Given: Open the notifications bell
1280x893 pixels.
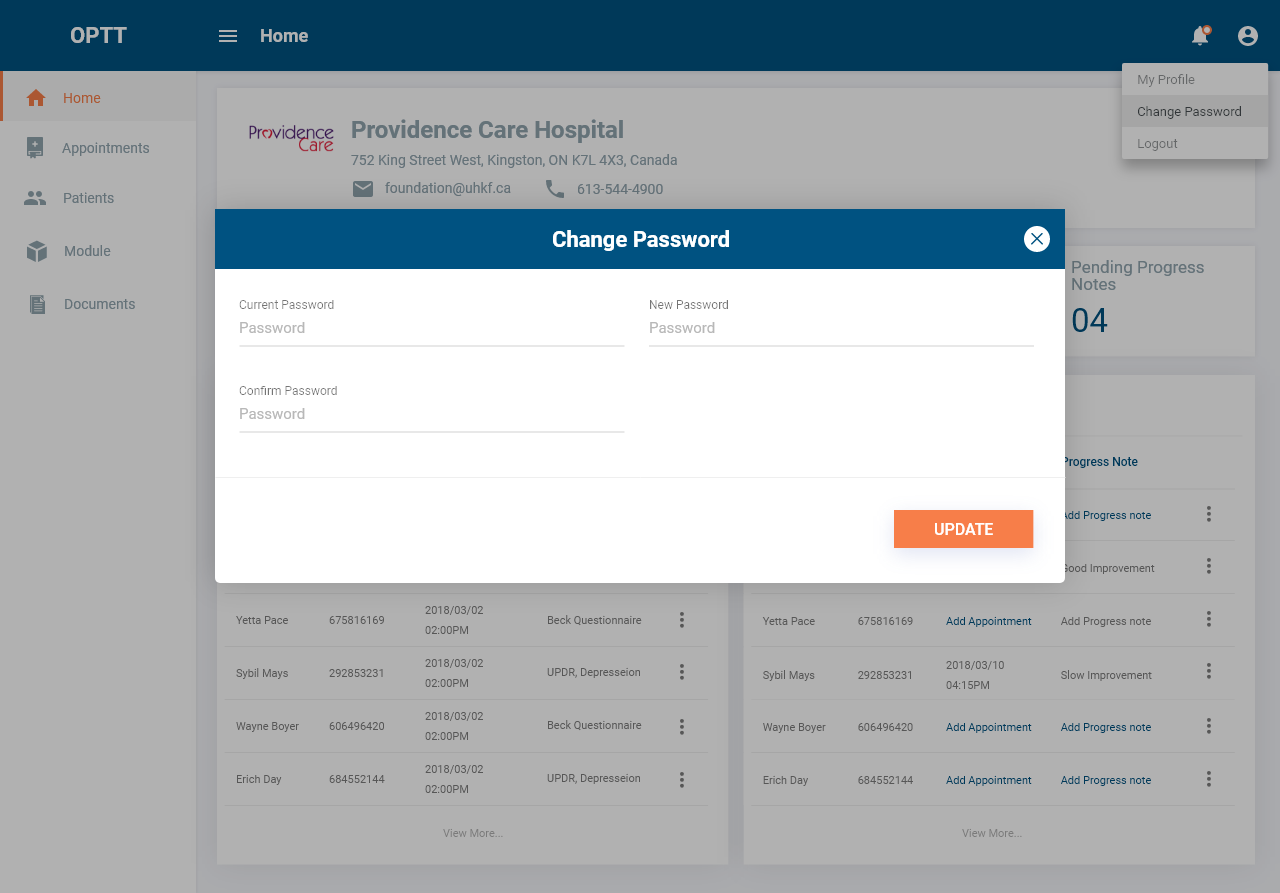Looking at the screenshot, I should pos(1200,36).
